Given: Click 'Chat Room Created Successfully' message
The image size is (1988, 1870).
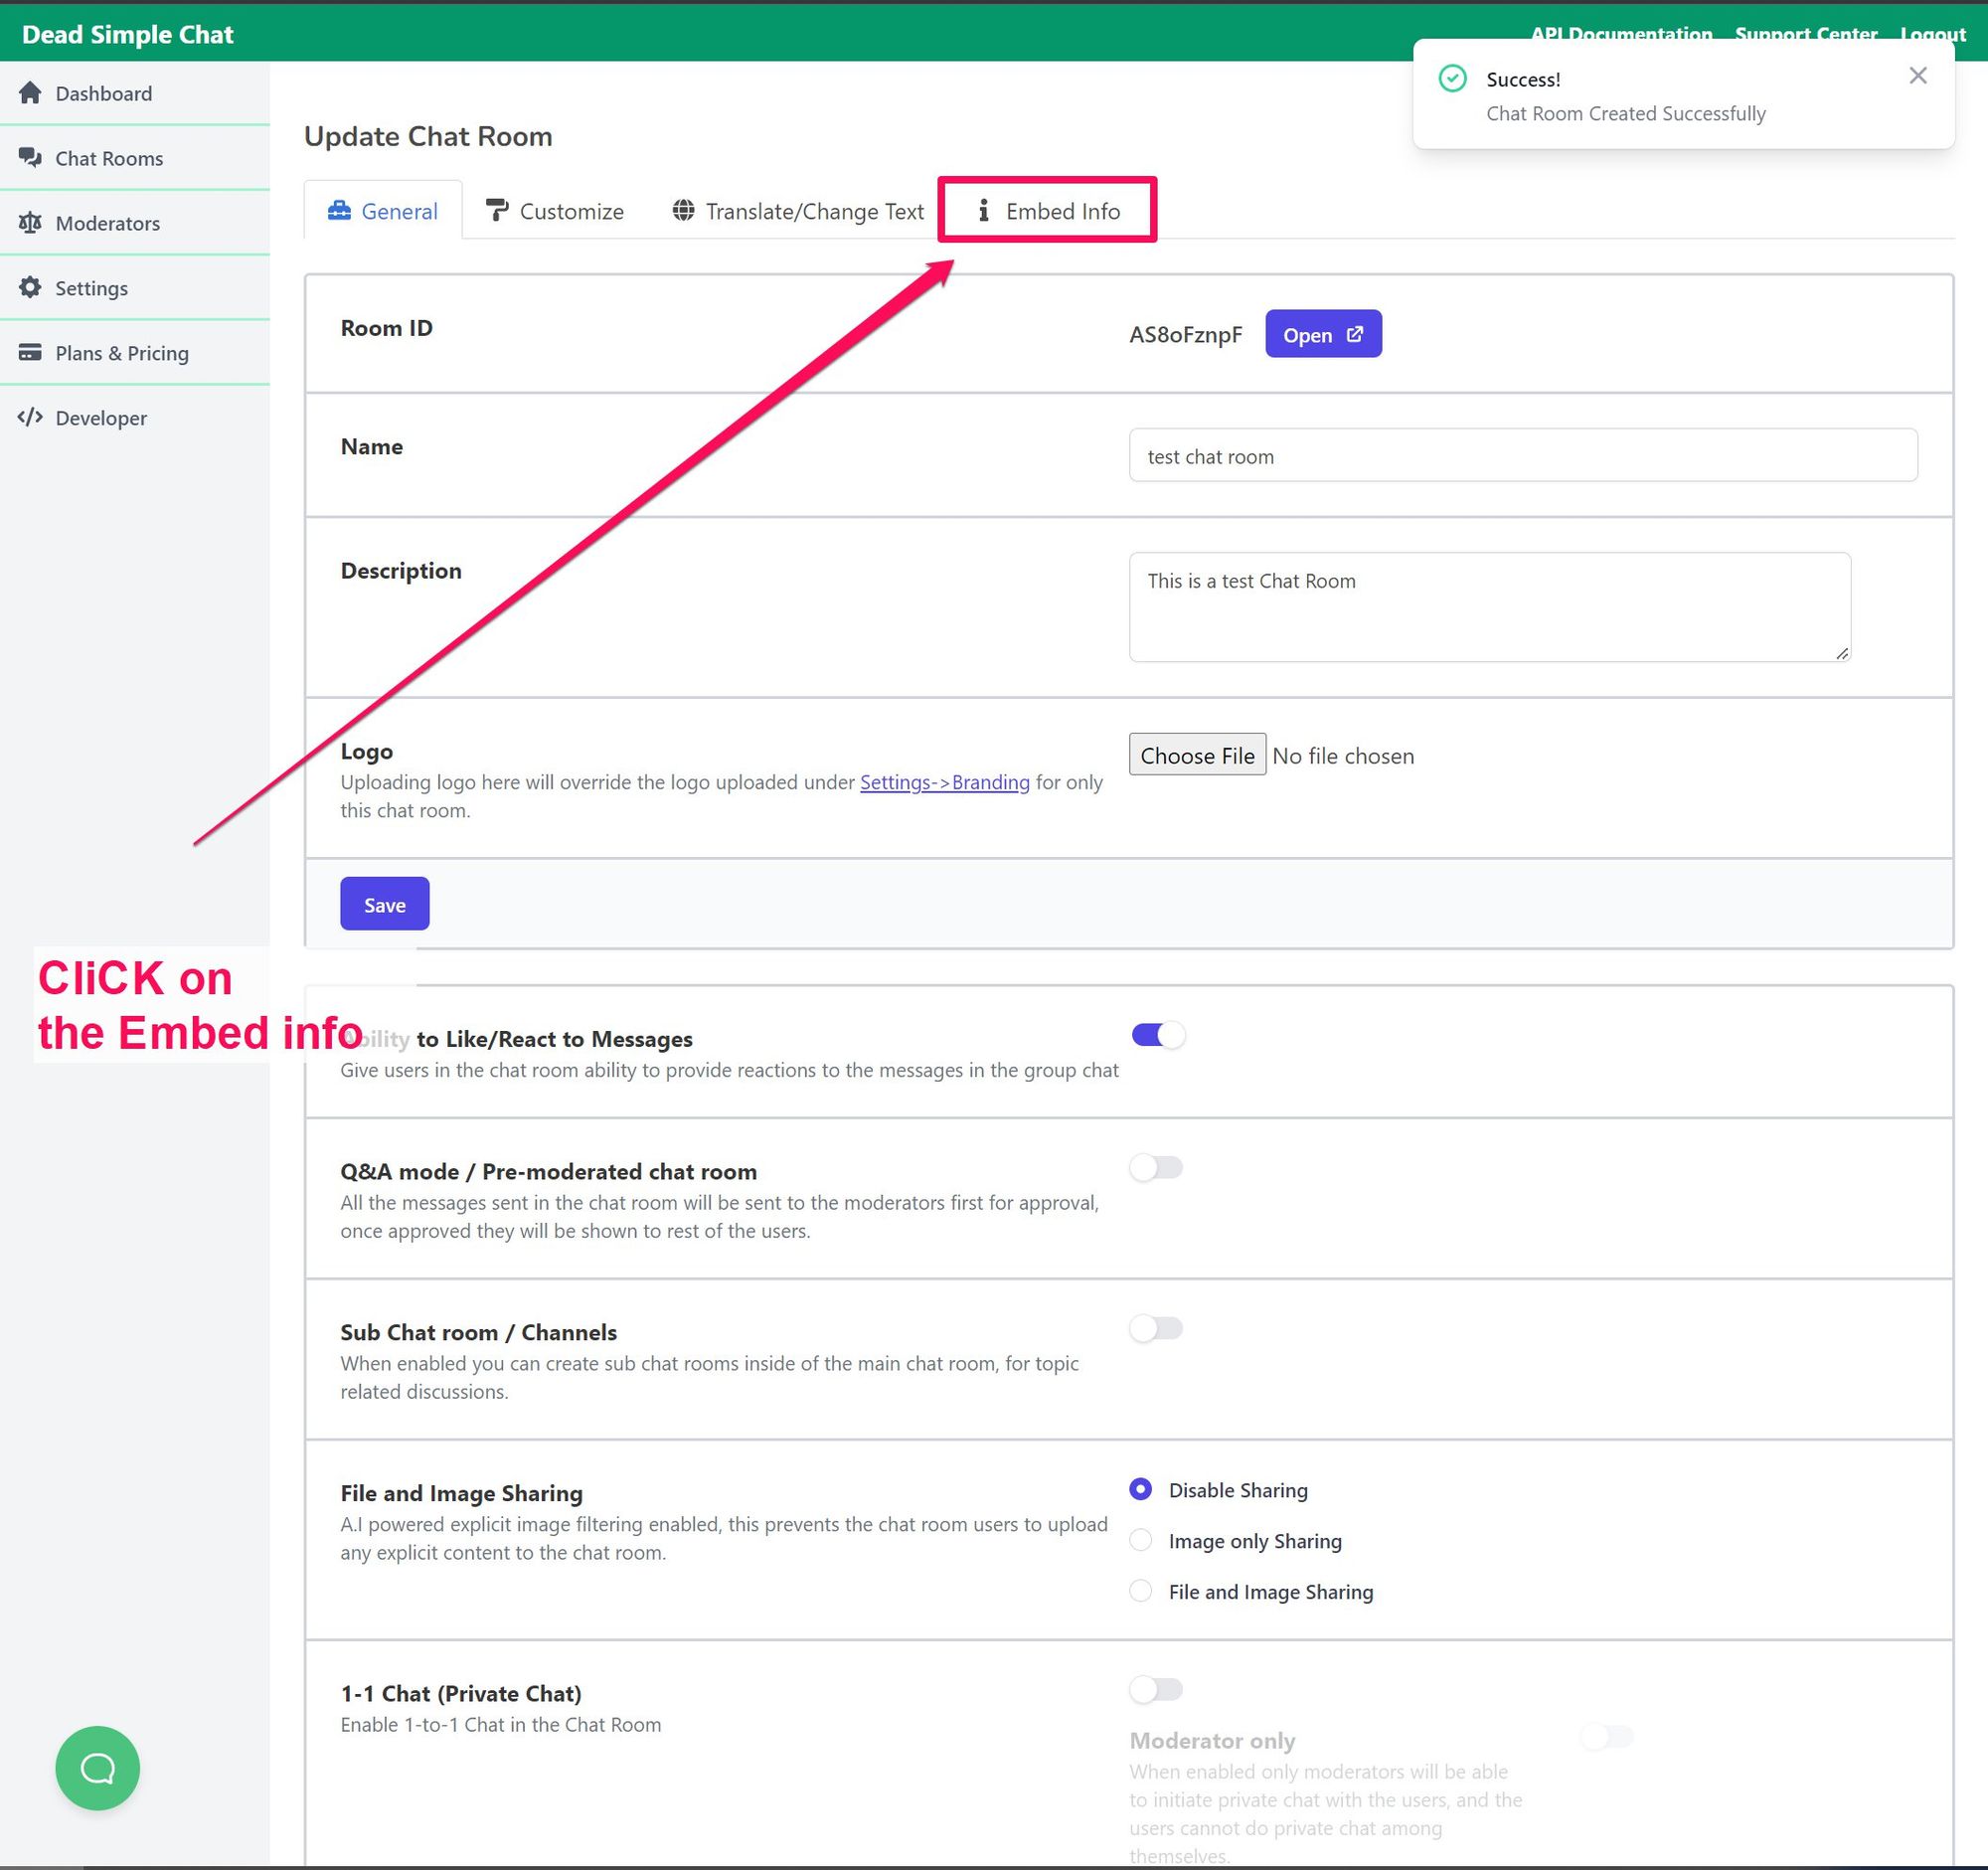Looking at the screenshot, I should click(x=1626, y=113).
